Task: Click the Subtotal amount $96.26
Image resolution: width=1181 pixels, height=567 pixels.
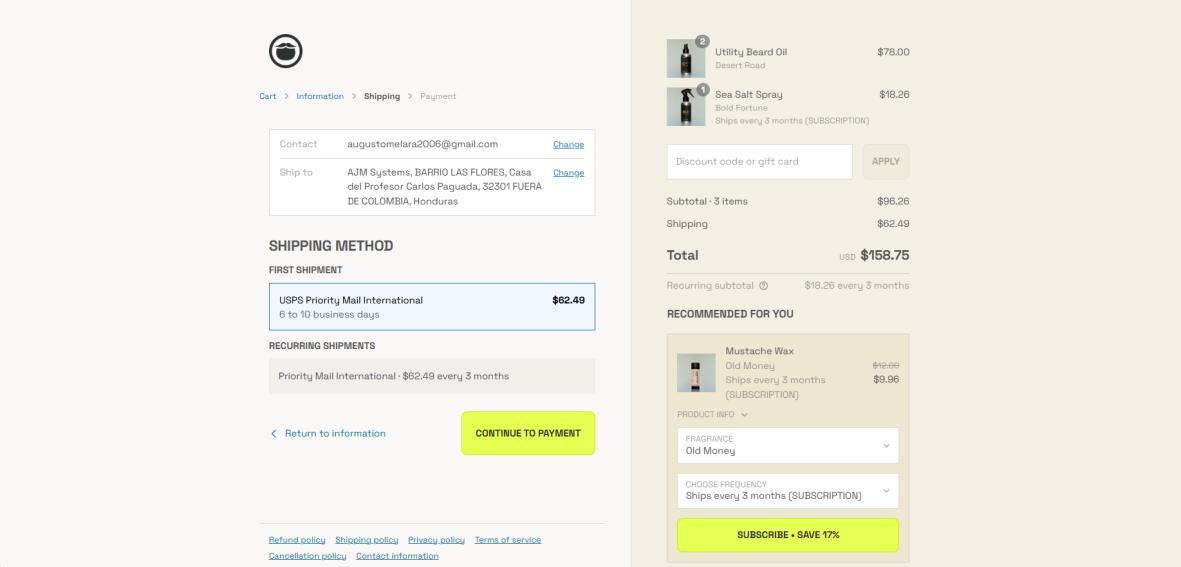Action: [893, 202]
